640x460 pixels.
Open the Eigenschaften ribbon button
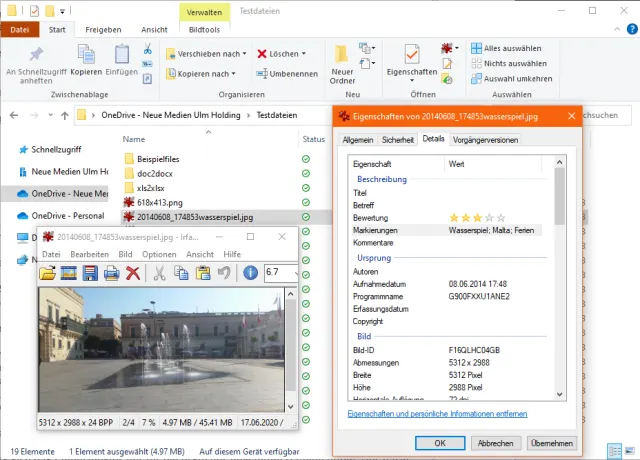click(411, 62)
